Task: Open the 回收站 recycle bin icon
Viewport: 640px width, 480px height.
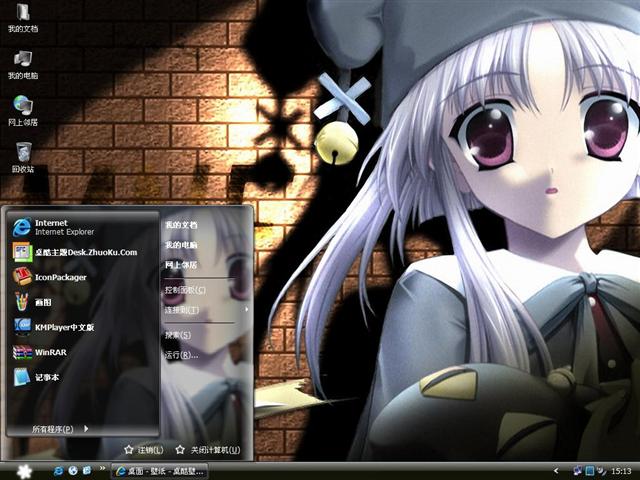Action: pyautogui.click(x=23, y=158)
